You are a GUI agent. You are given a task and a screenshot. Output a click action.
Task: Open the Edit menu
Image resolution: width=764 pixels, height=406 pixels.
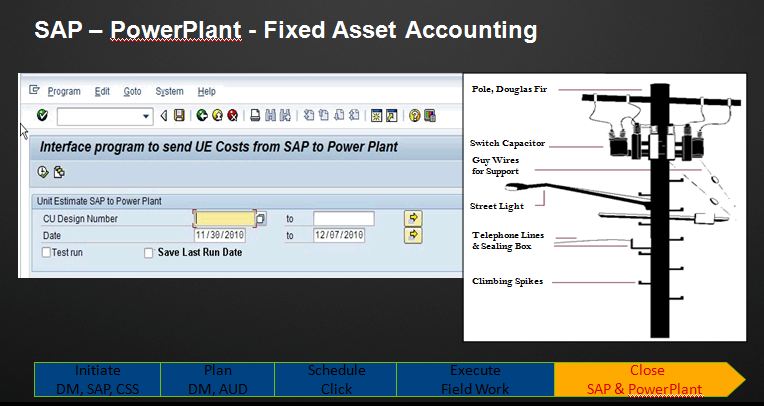click(x=102, y=92)
